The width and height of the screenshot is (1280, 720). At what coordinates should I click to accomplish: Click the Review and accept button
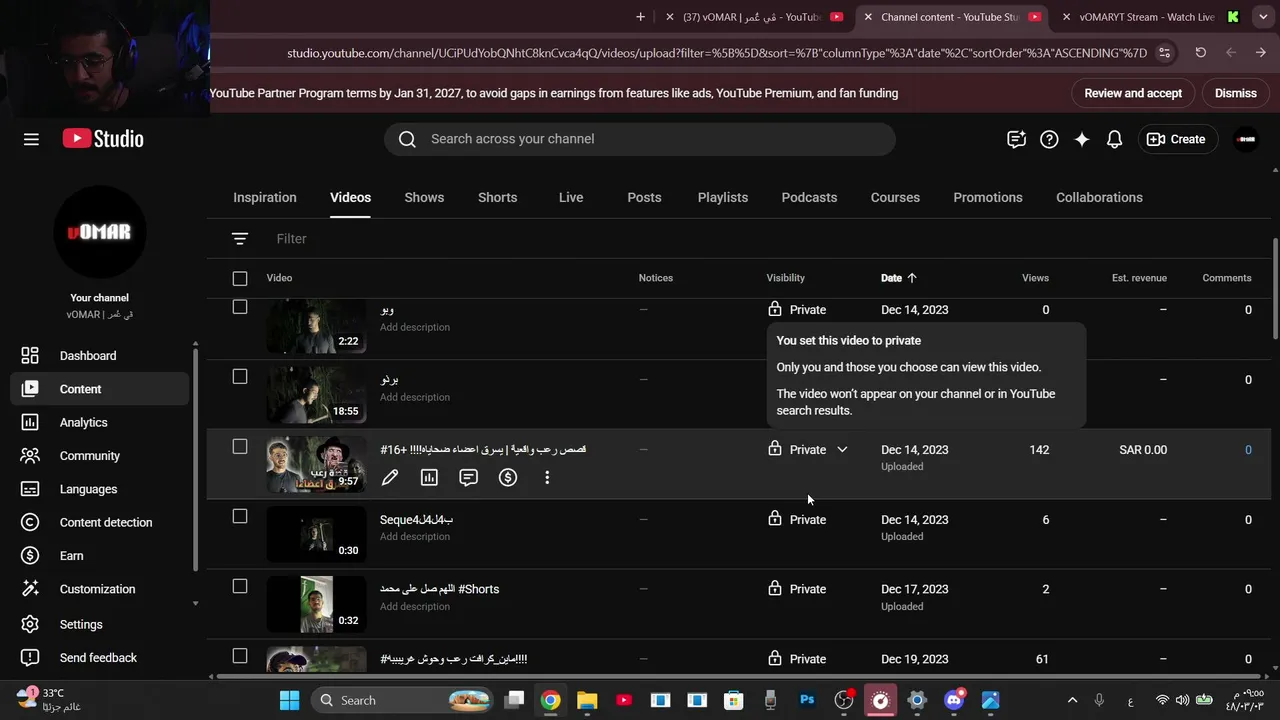(1133, 93)
